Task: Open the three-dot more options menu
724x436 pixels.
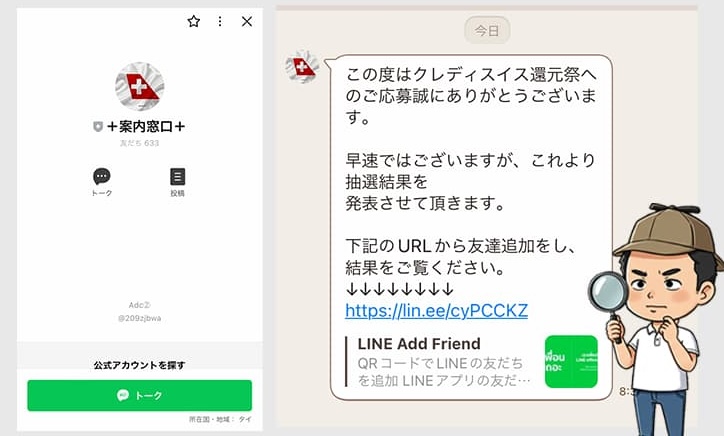Action: [220, 21]
